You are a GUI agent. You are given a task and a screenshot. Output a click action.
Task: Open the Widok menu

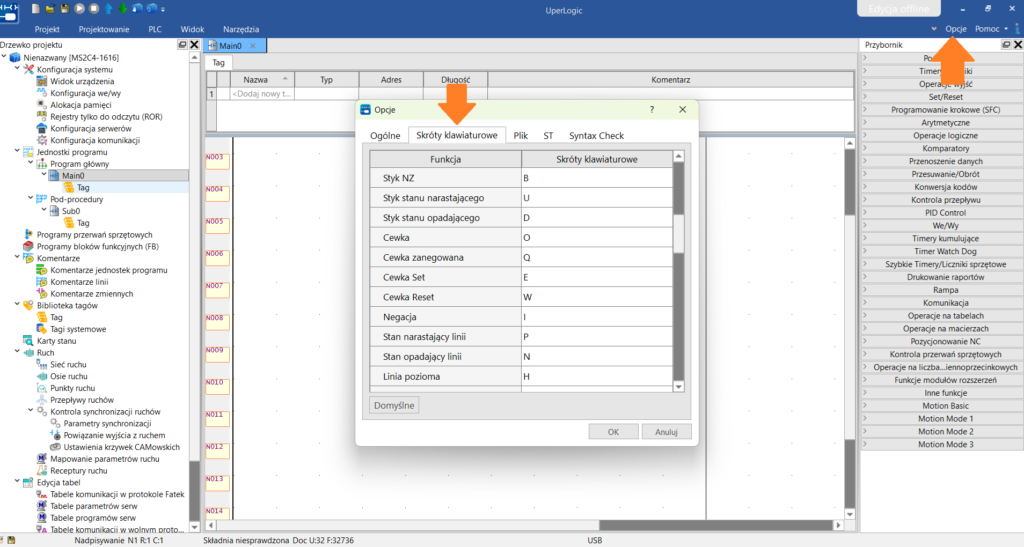point(192,29)
